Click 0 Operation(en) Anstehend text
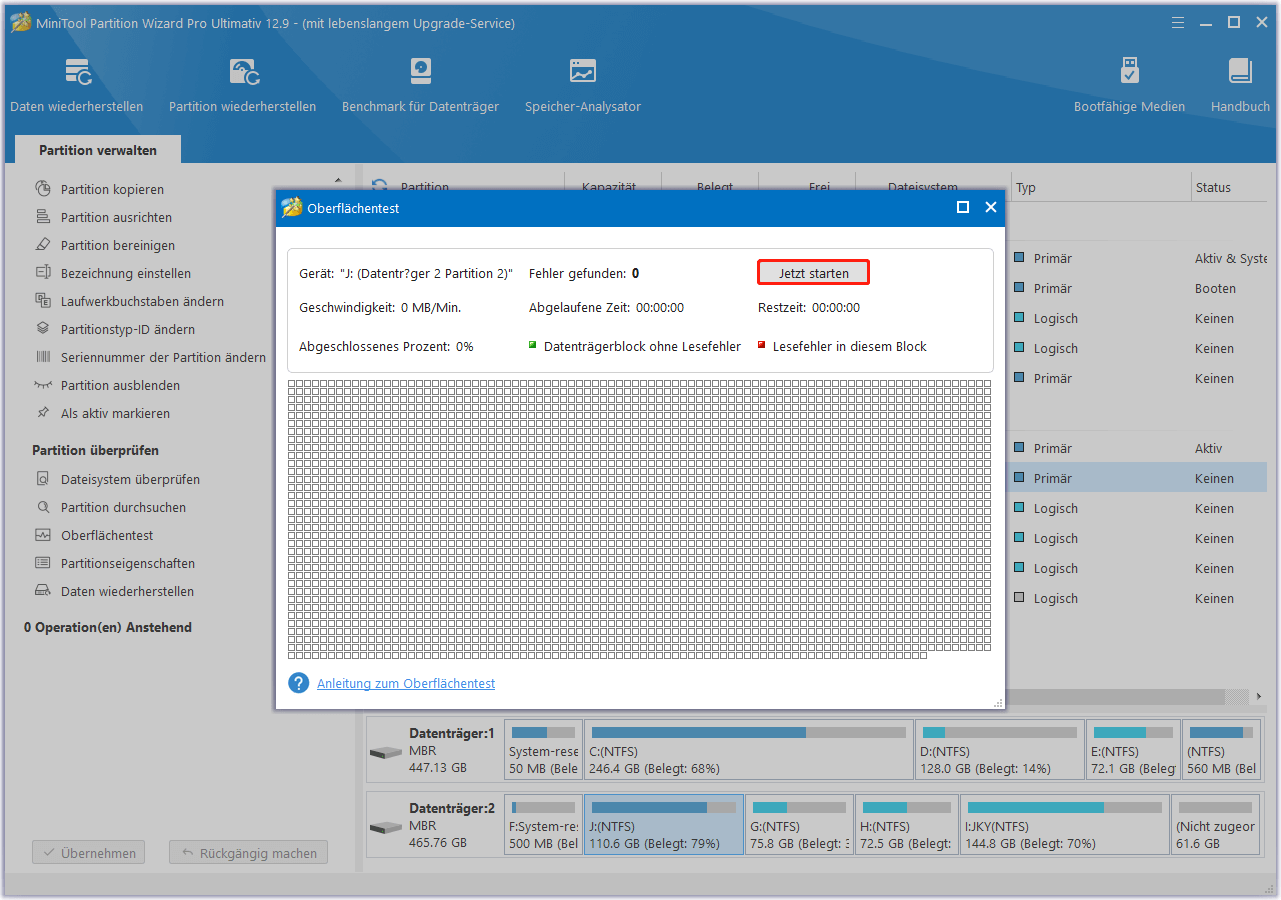1281x900 pixels. tap(108, 627)
